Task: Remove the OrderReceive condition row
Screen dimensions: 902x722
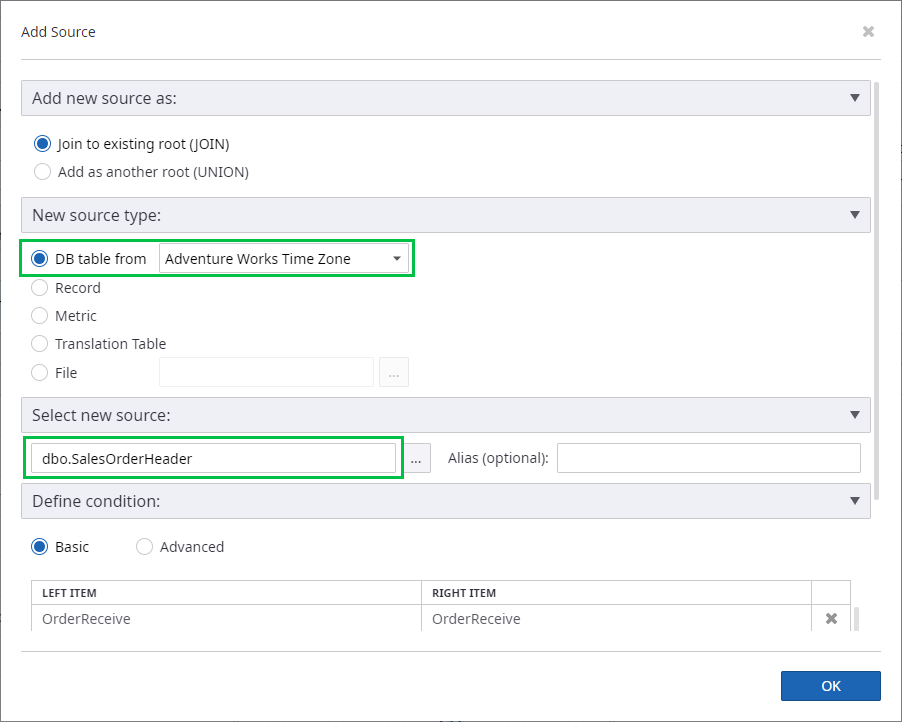Action: pyautogui.click(x=831, y=619)
